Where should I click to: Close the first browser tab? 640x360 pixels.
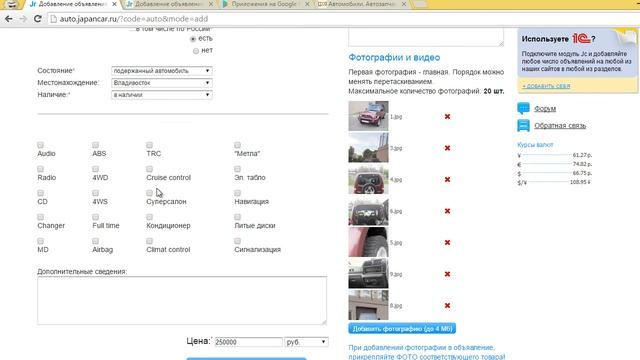pos(114,4)
